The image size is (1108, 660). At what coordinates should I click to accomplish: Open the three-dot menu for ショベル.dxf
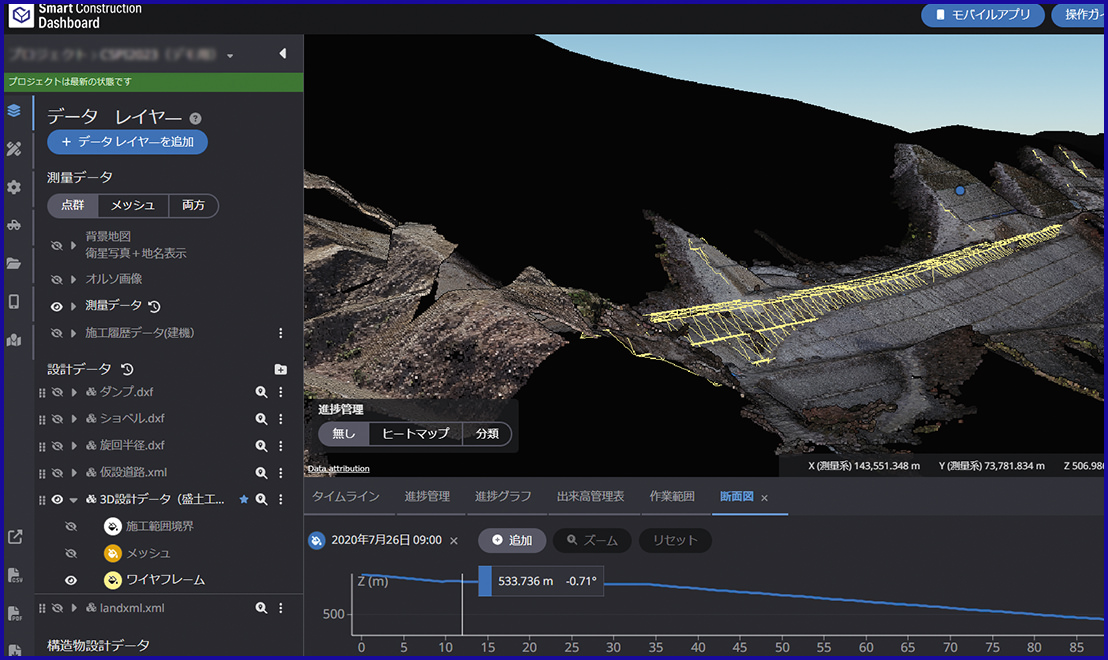[x=281, y=419]
